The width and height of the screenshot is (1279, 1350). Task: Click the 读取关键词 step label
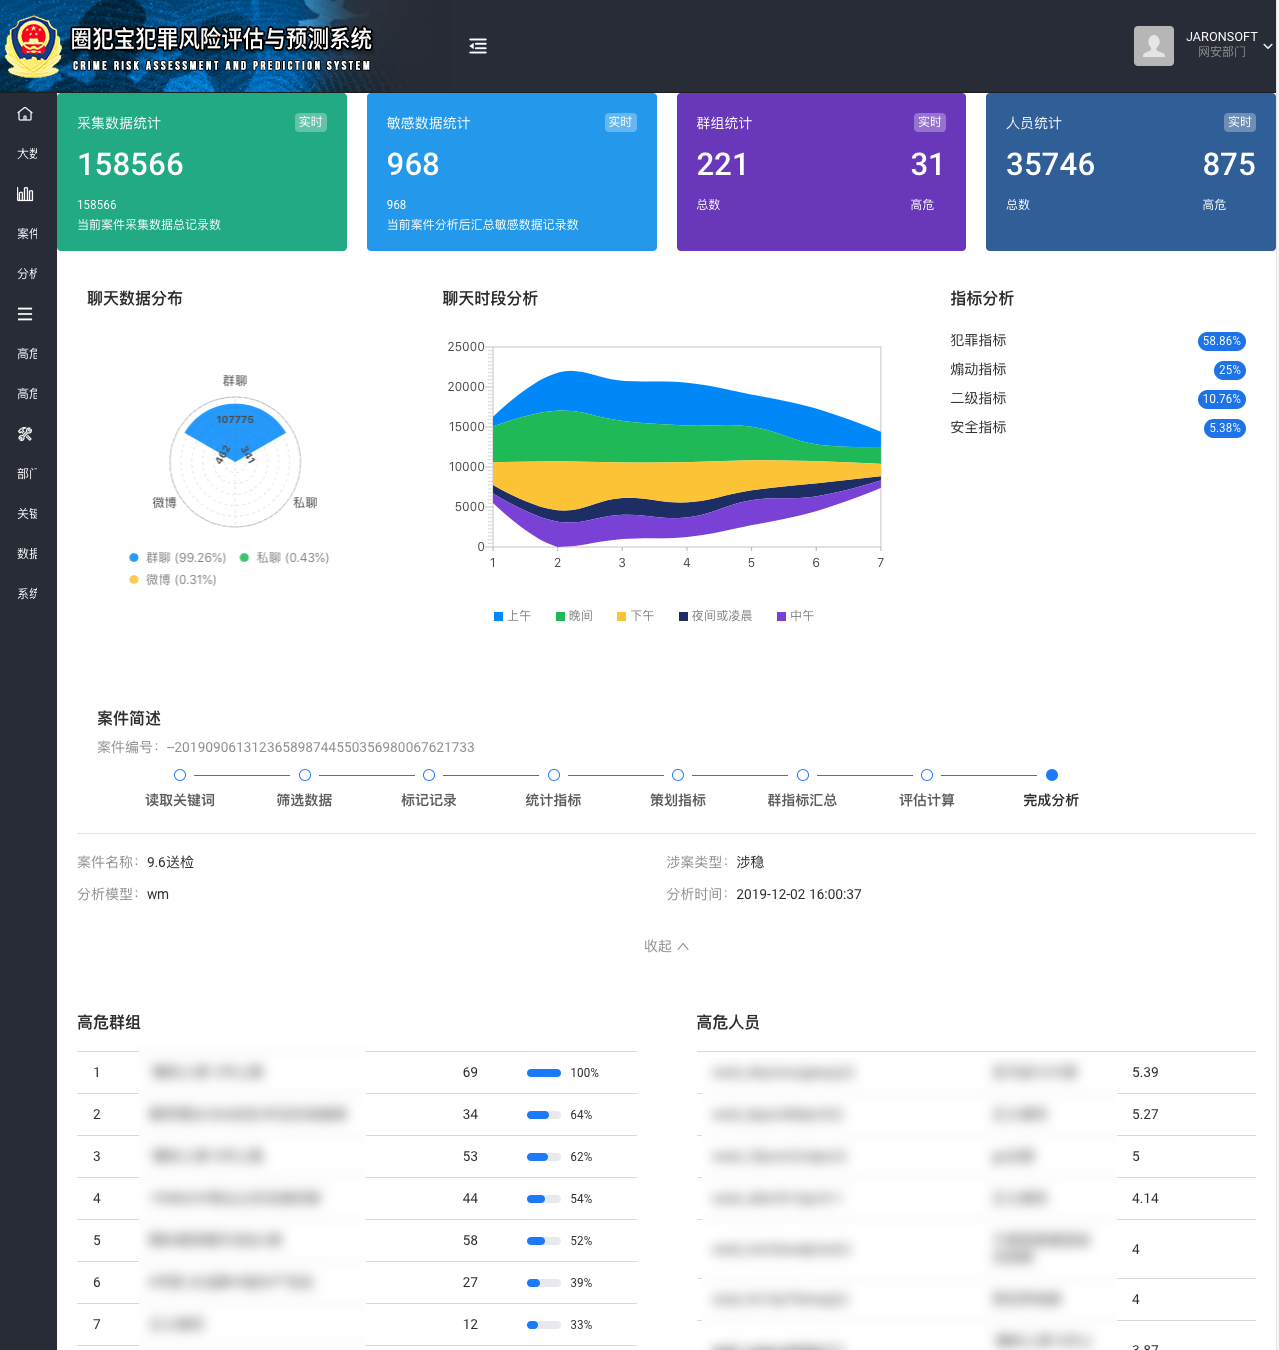tap(180, 800)
